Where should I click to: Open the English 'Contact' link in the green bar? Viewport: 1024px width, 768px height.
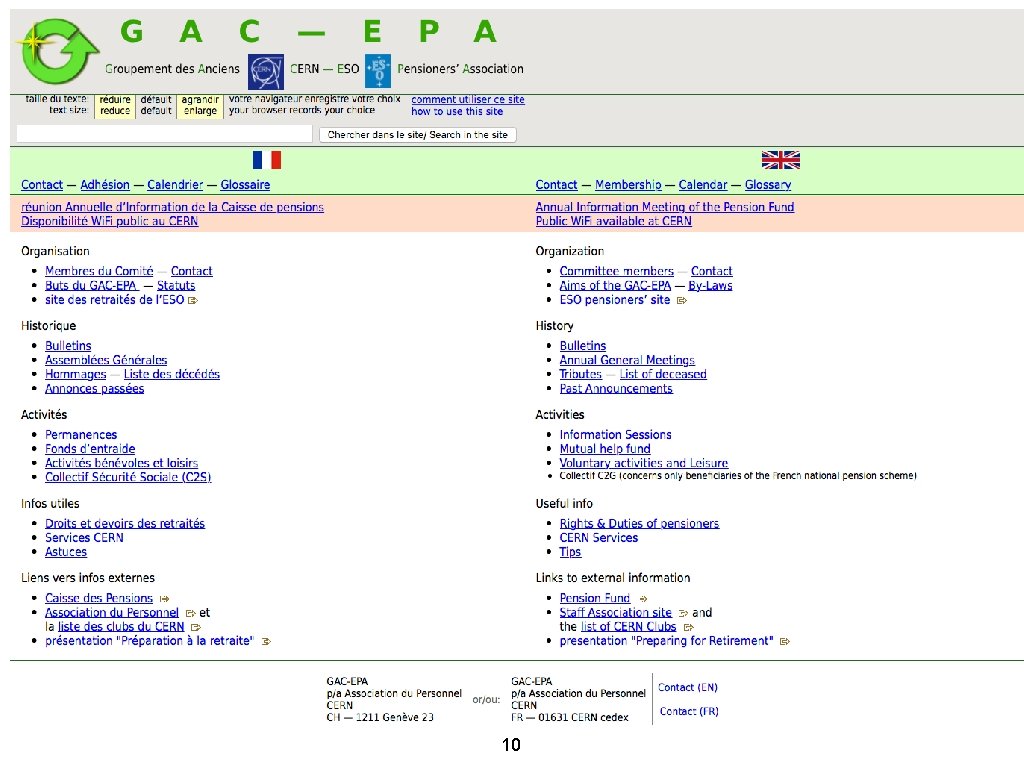(x=556, y=185)
